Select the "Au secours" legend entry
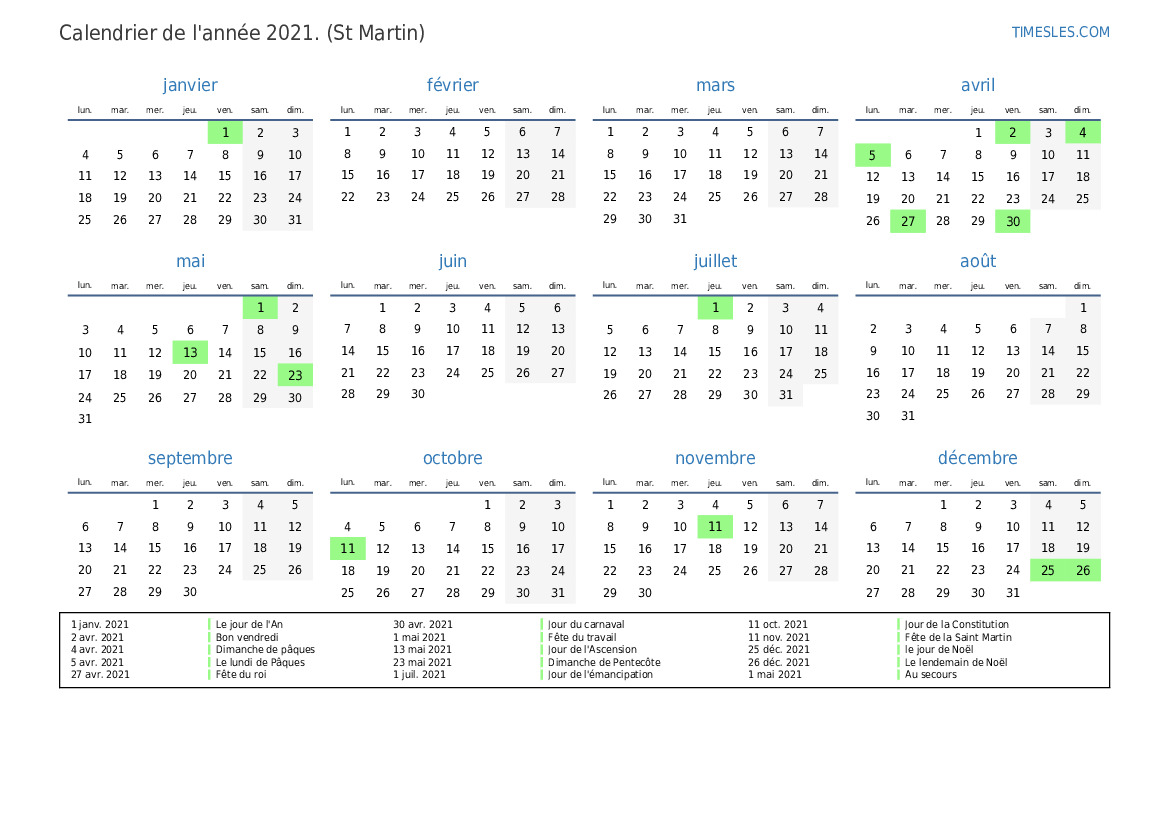 [x=930, y=674]
